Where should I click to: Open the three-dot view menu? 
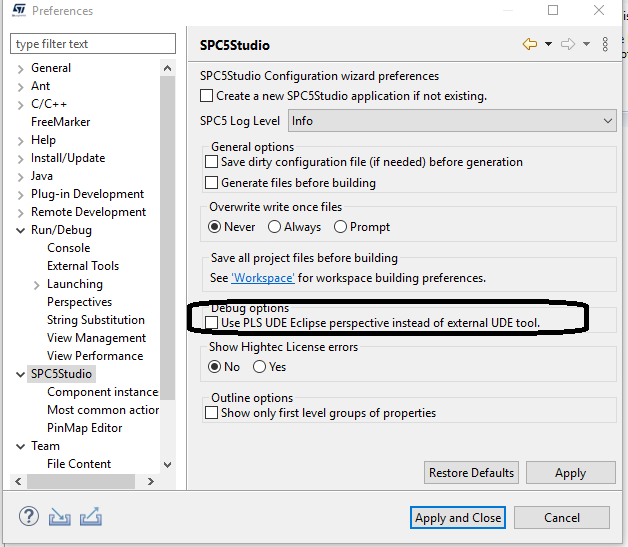(605, 44)
